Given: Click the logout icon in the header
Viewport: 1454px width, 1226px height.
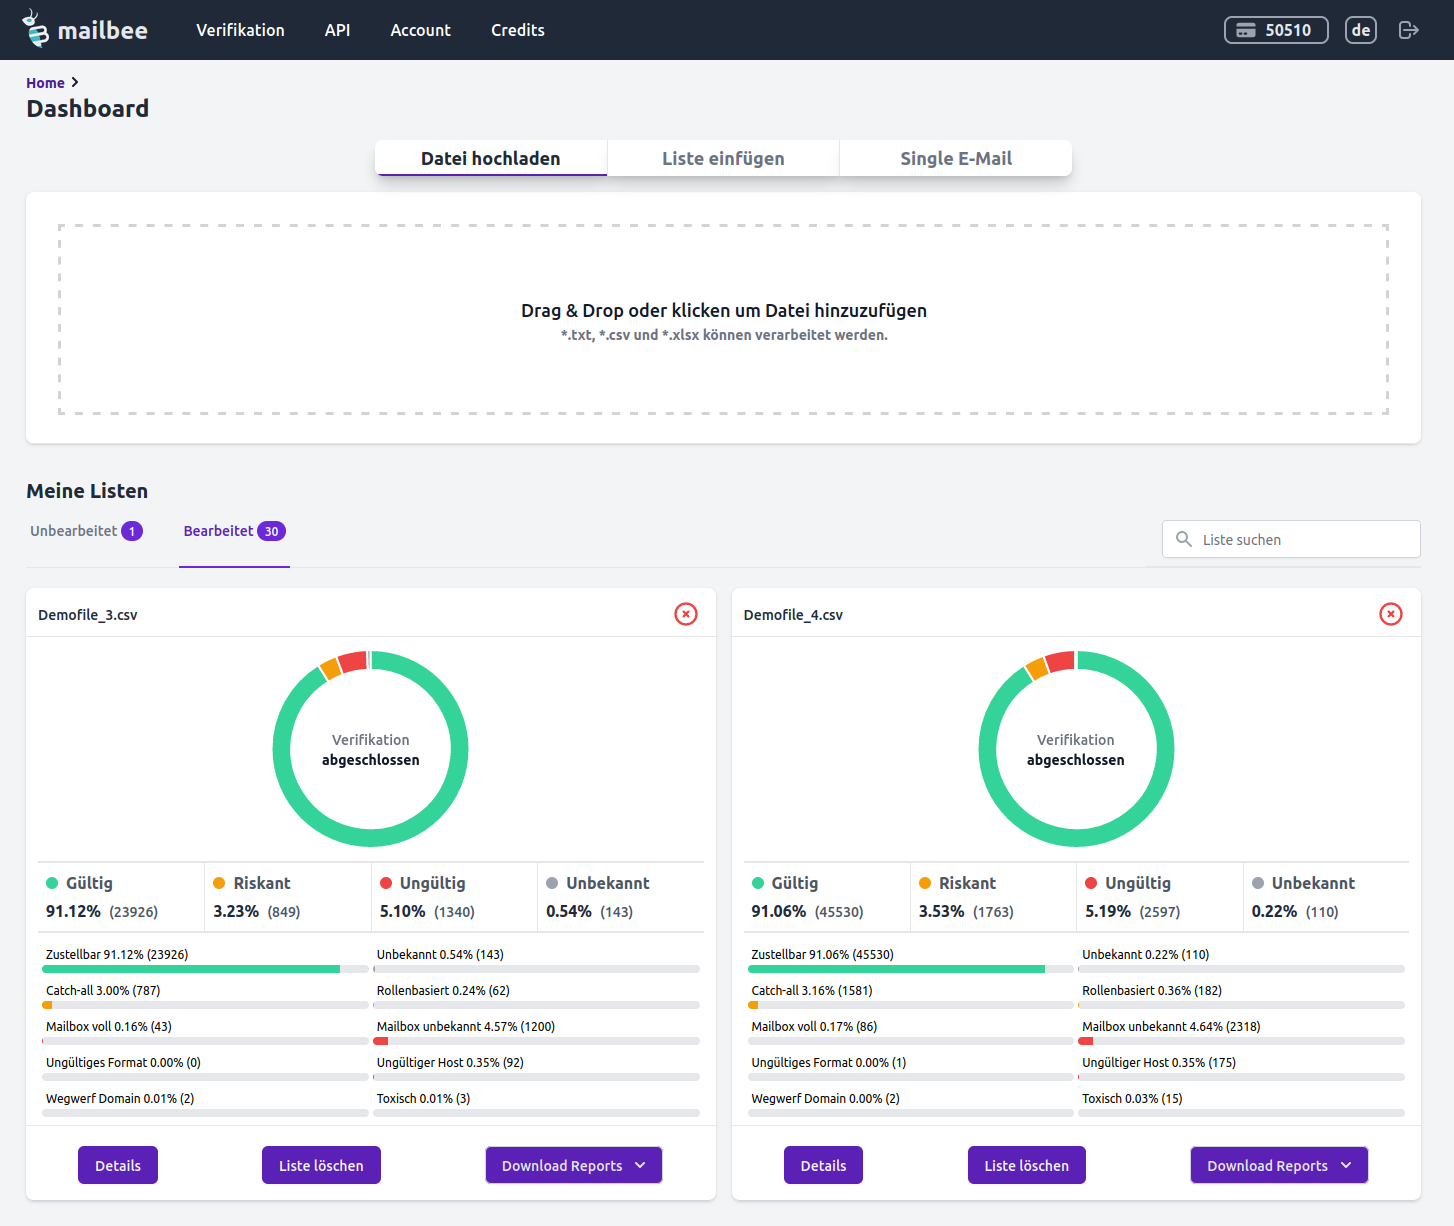Looking at the screenshot, I should (1409, 30).
